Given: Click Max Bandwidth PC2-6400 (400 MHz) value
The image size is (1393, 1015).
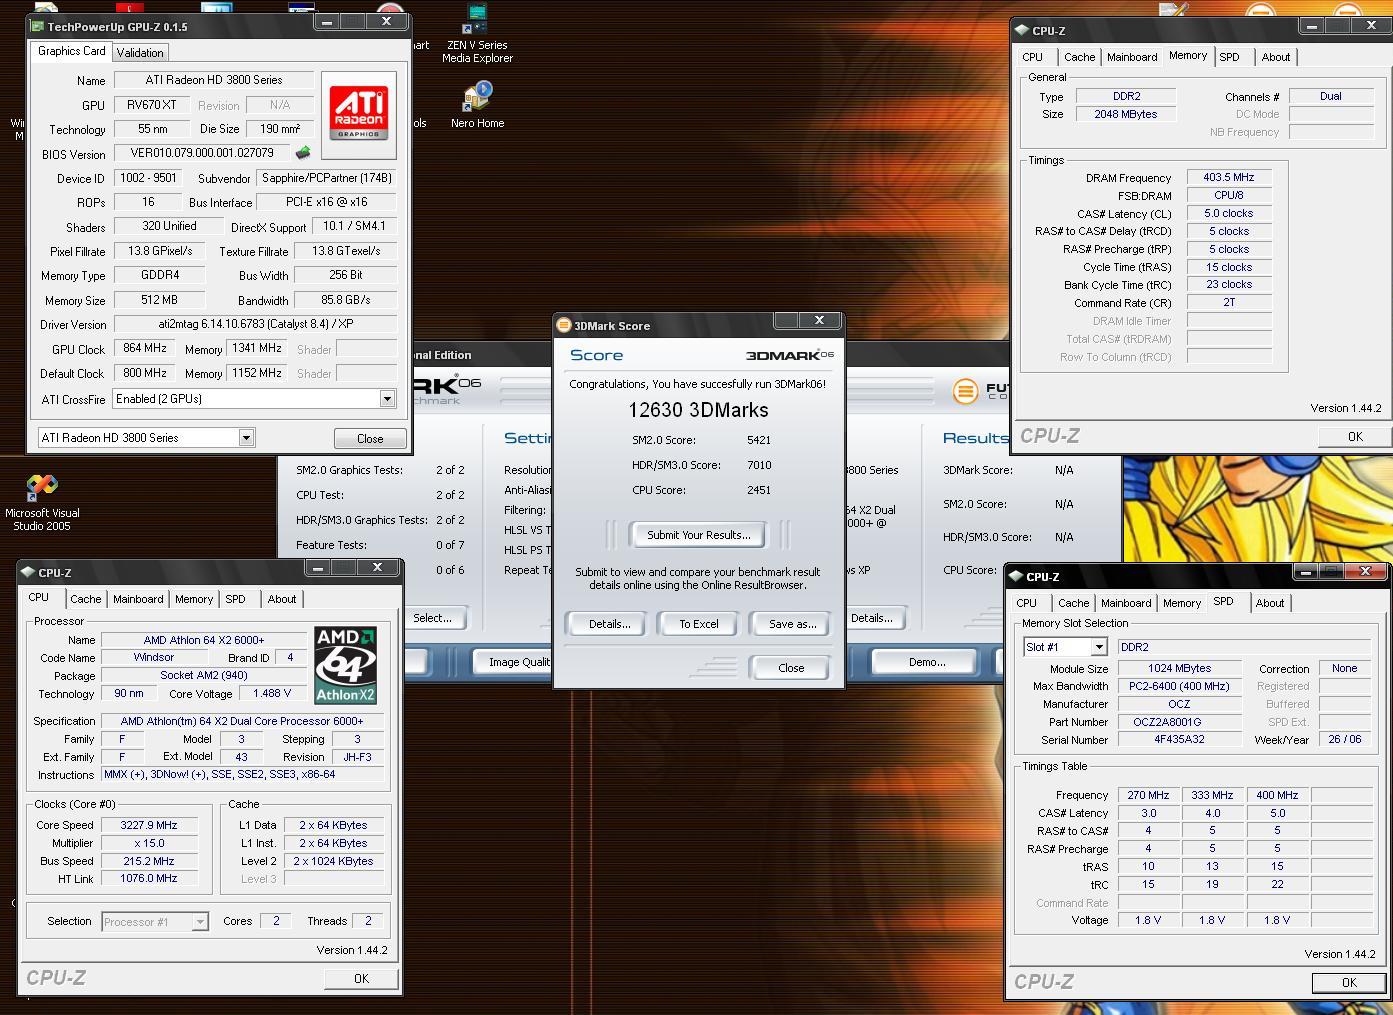Looking at the screenshot, I should [1179, 686].
